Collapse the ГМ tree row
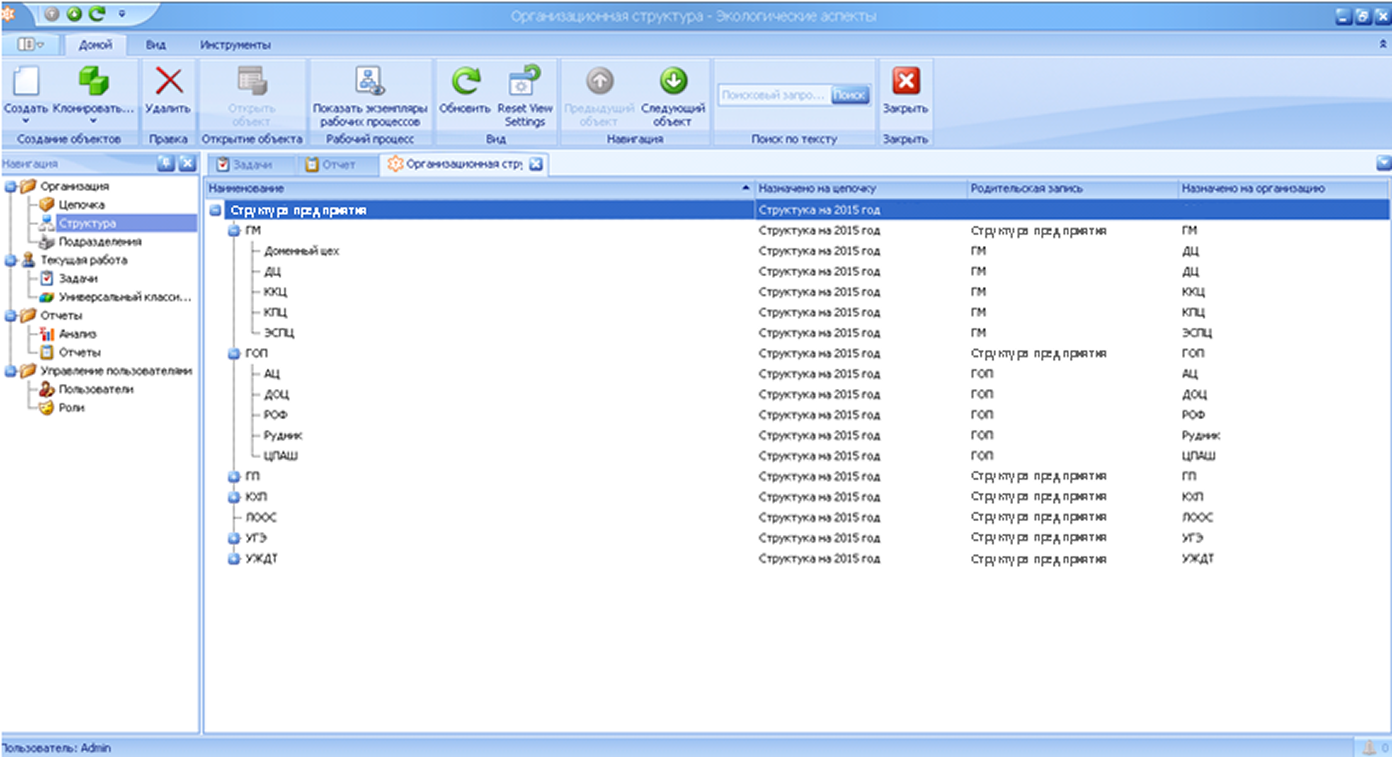The height and width of the screenshot is (757, 1392). pyautogui.click(x=234, y=230)
